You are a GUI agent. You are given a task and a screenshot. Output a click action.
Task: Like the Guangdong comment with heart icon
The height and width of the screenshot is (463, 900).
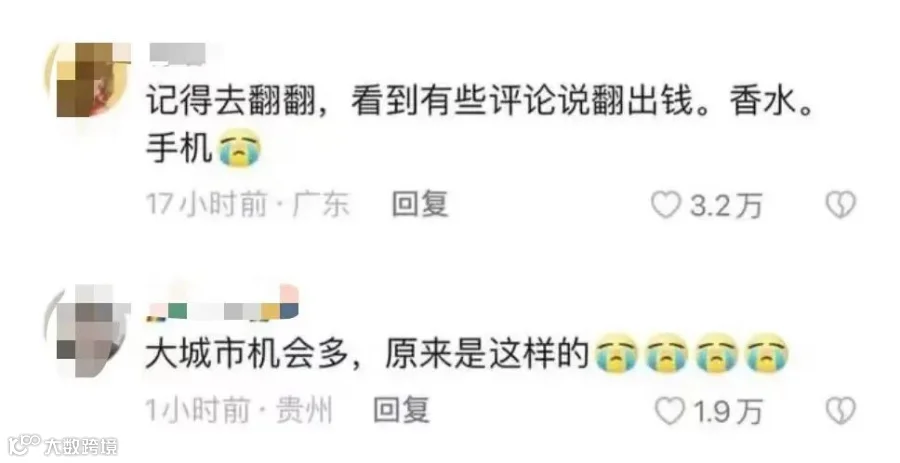666,204
